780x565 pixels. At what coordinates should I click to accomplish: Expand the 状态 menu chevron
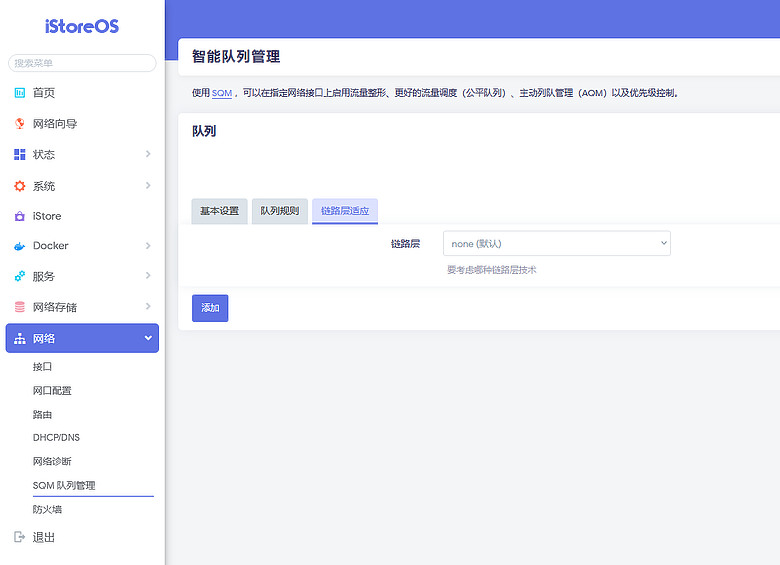148,154
